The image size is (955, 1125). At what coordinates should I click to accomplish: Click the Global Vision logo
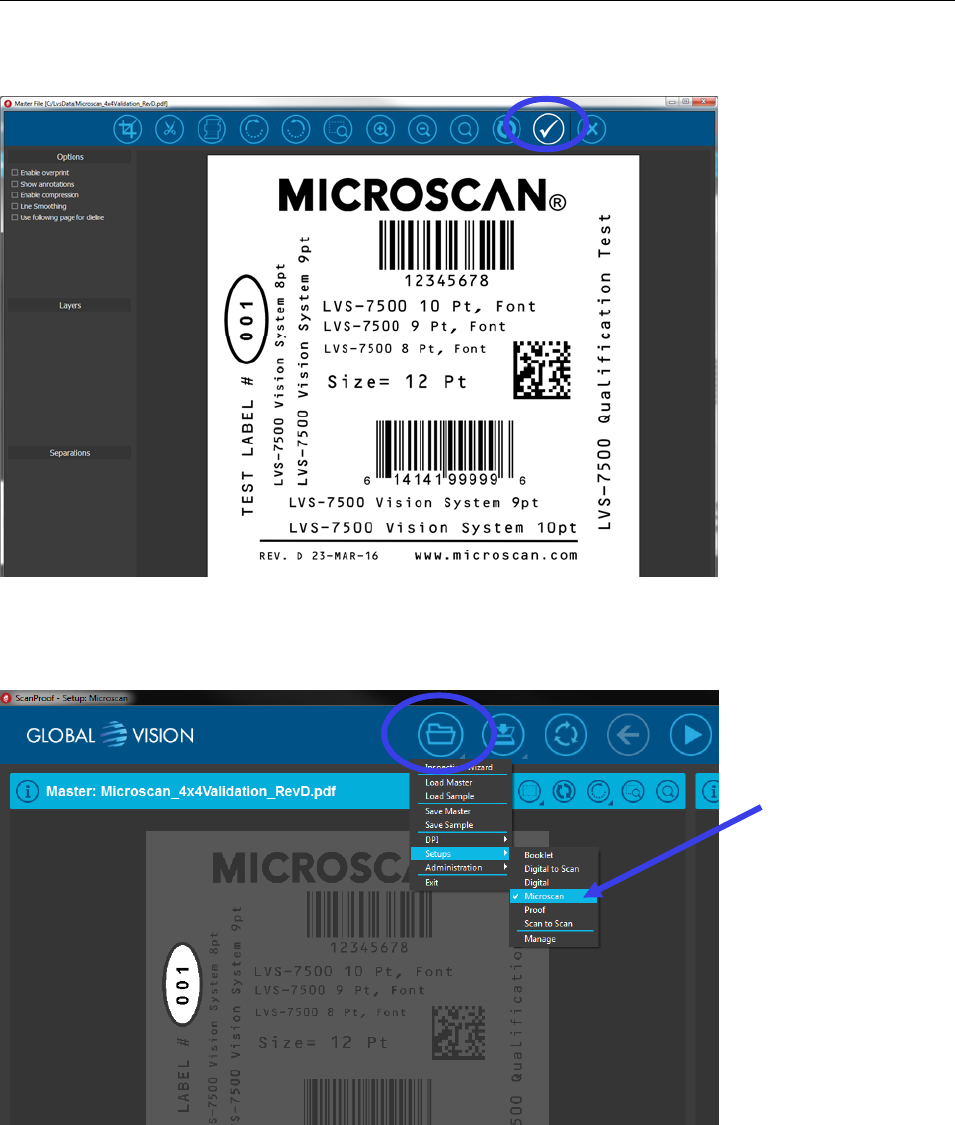point(110,735)
